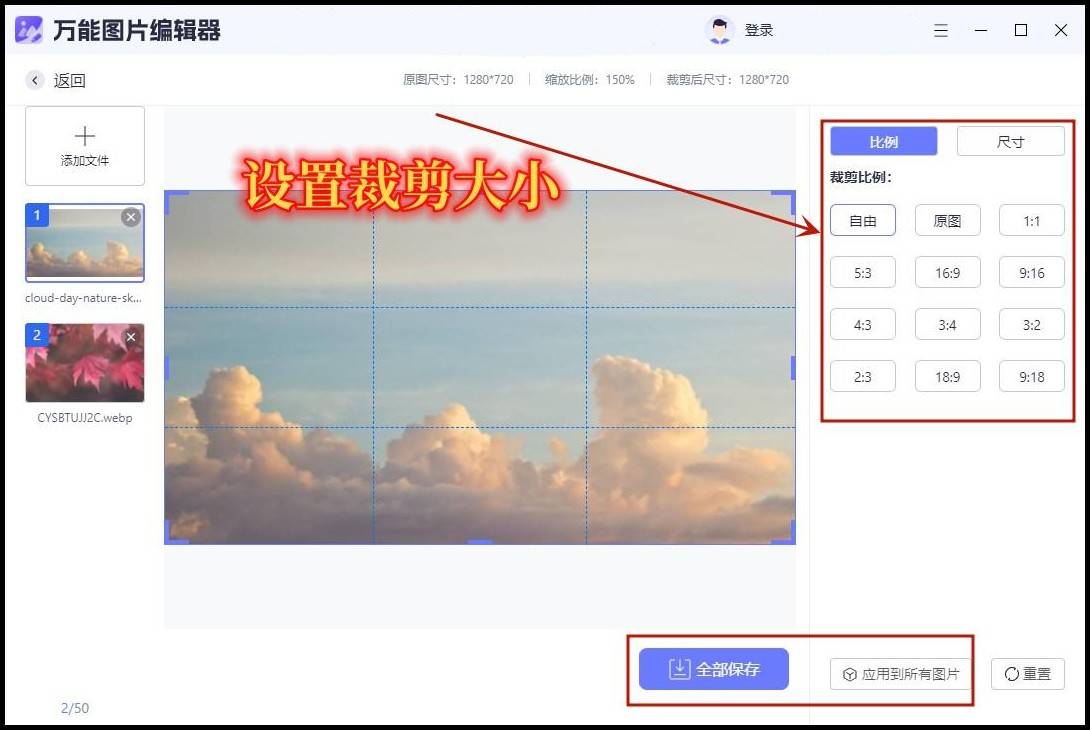Click the 裁剪比例: label

pos(861,177)
